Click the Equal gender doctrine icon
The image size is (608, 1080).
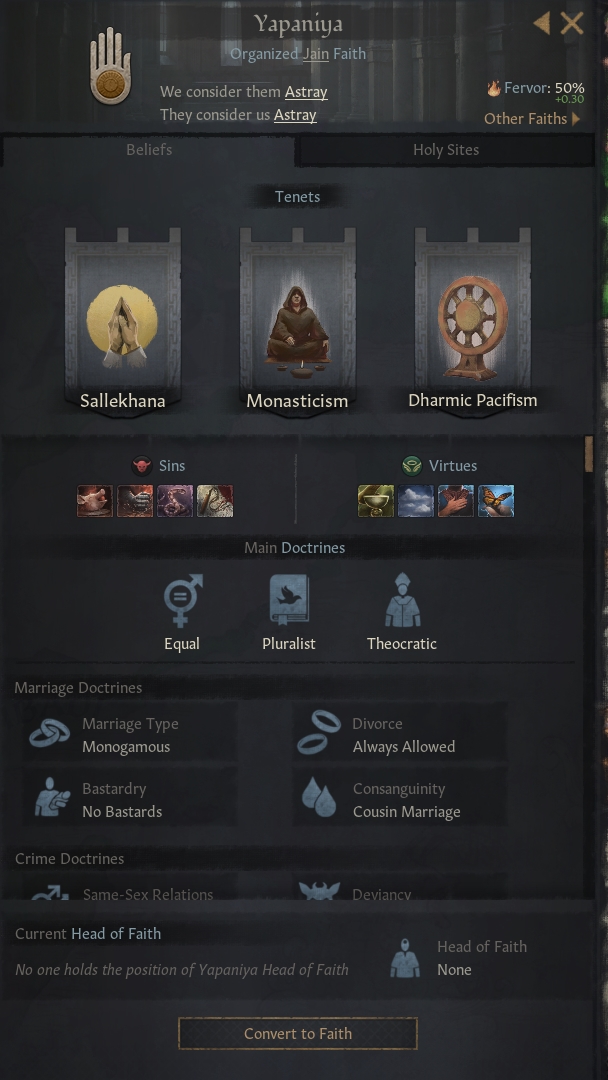point(182,600)
